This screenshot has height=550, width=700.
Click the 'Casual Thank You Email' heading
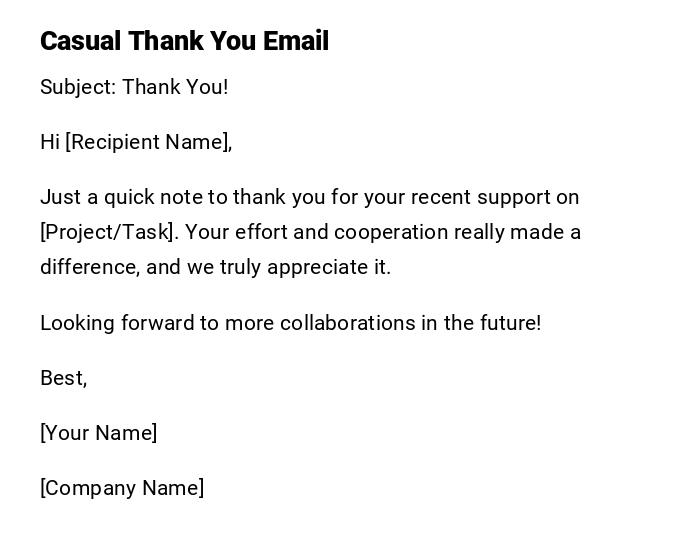pos(184,41)
